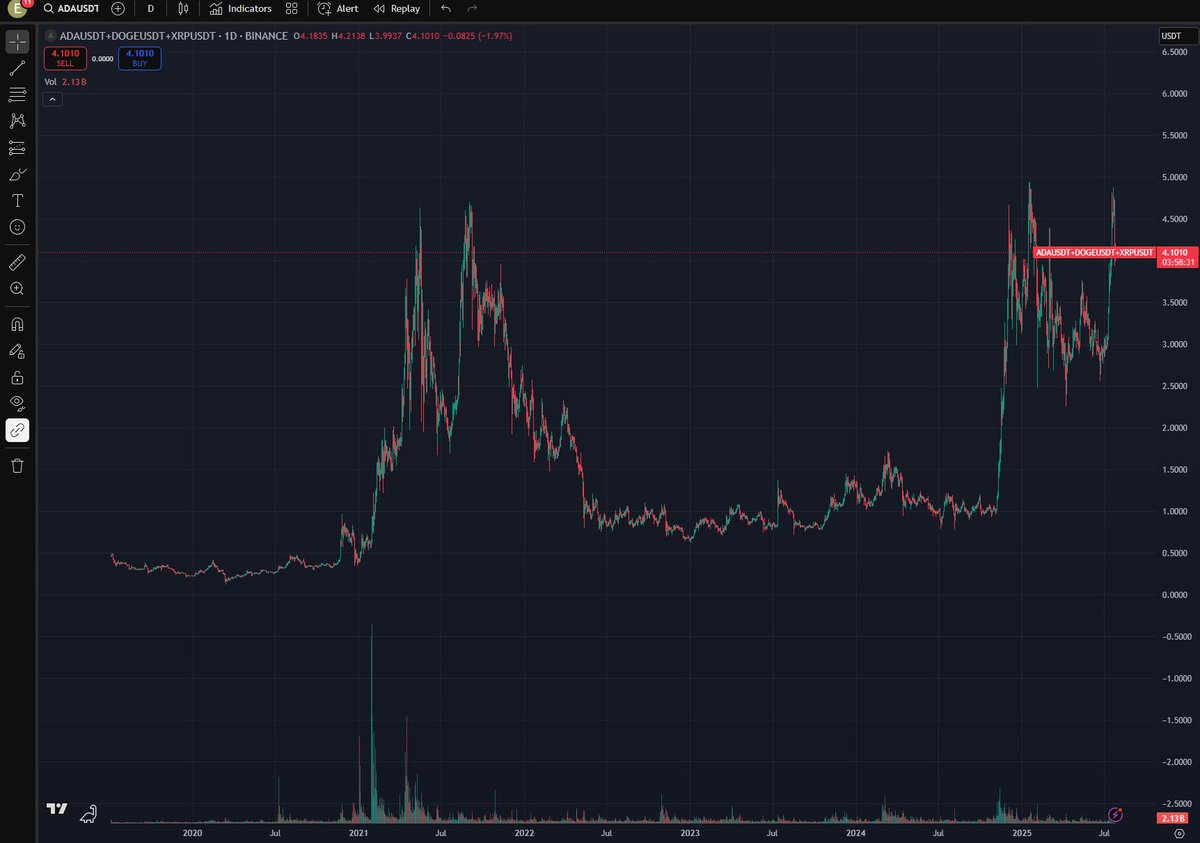Create an Alert

tap(338, 8)
